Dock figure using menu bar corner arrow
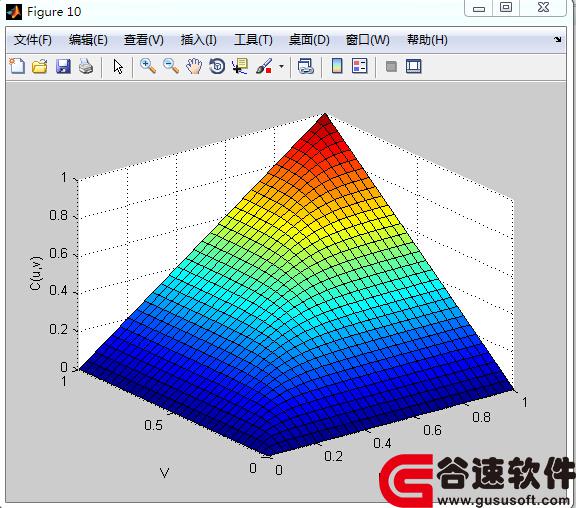Image resolution: width=576 pixels, height=508 pixels. click(558, 39)
